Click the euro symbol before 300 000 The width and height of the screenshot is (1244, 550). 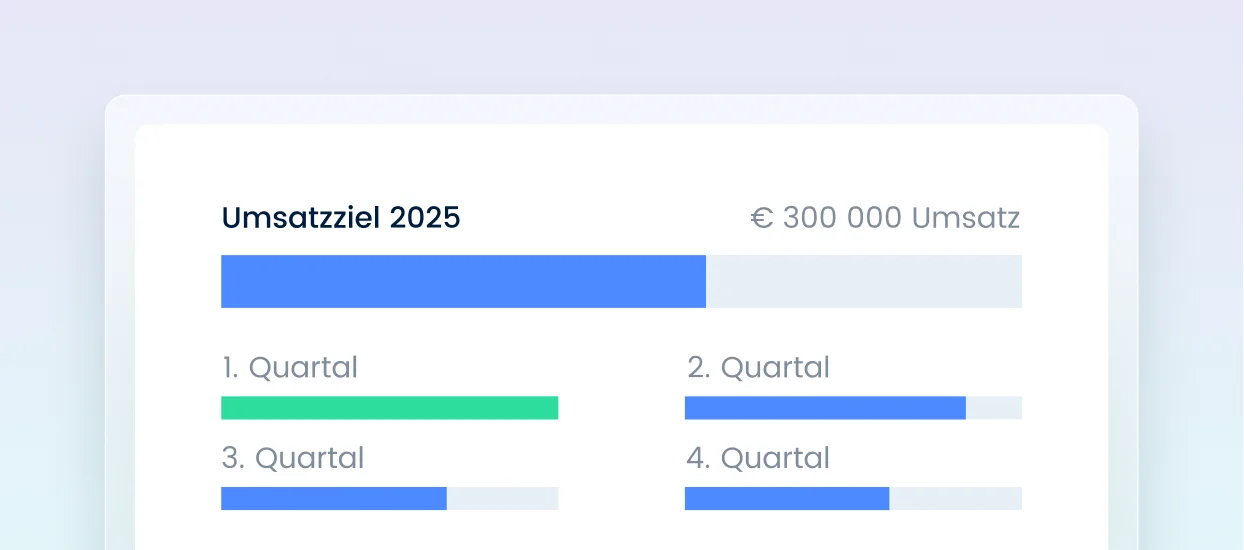(x=762, y=218)
